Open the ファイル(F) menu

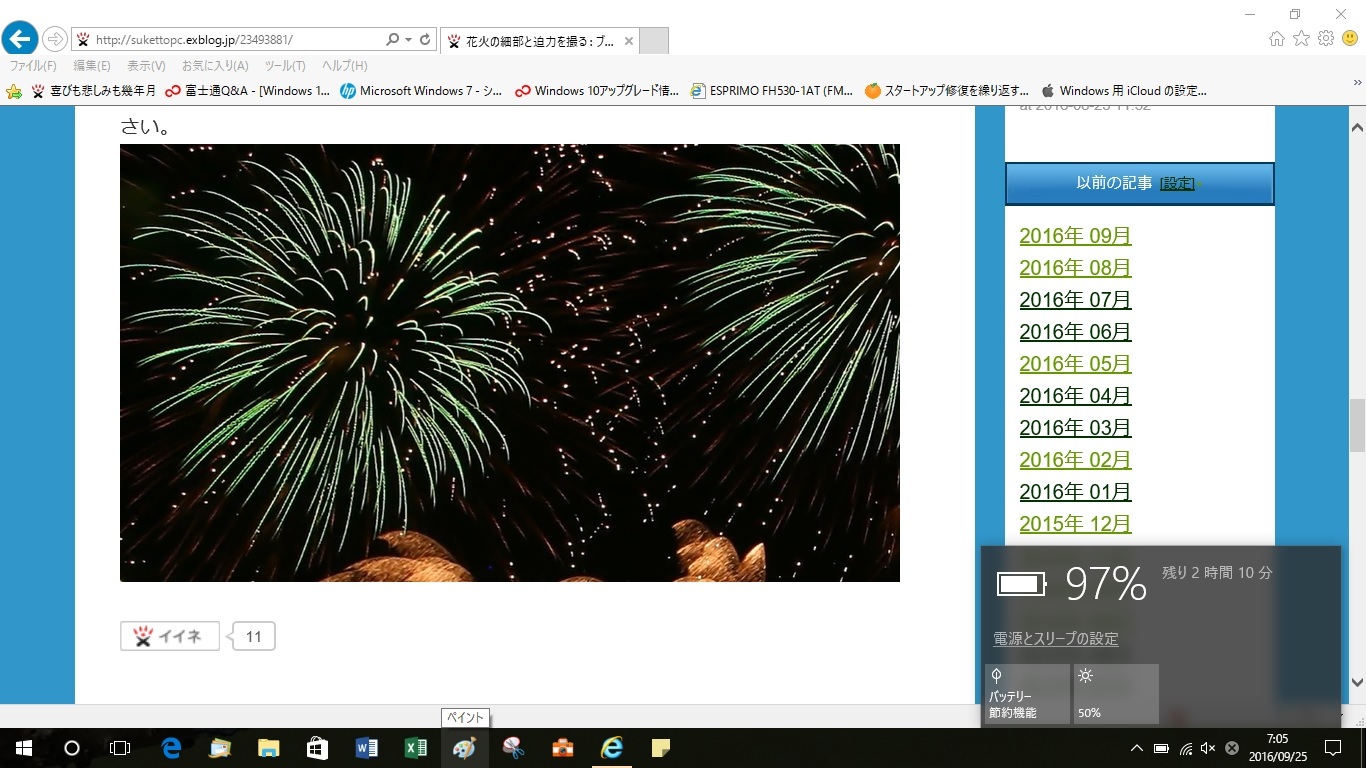(x=33, y=66)
